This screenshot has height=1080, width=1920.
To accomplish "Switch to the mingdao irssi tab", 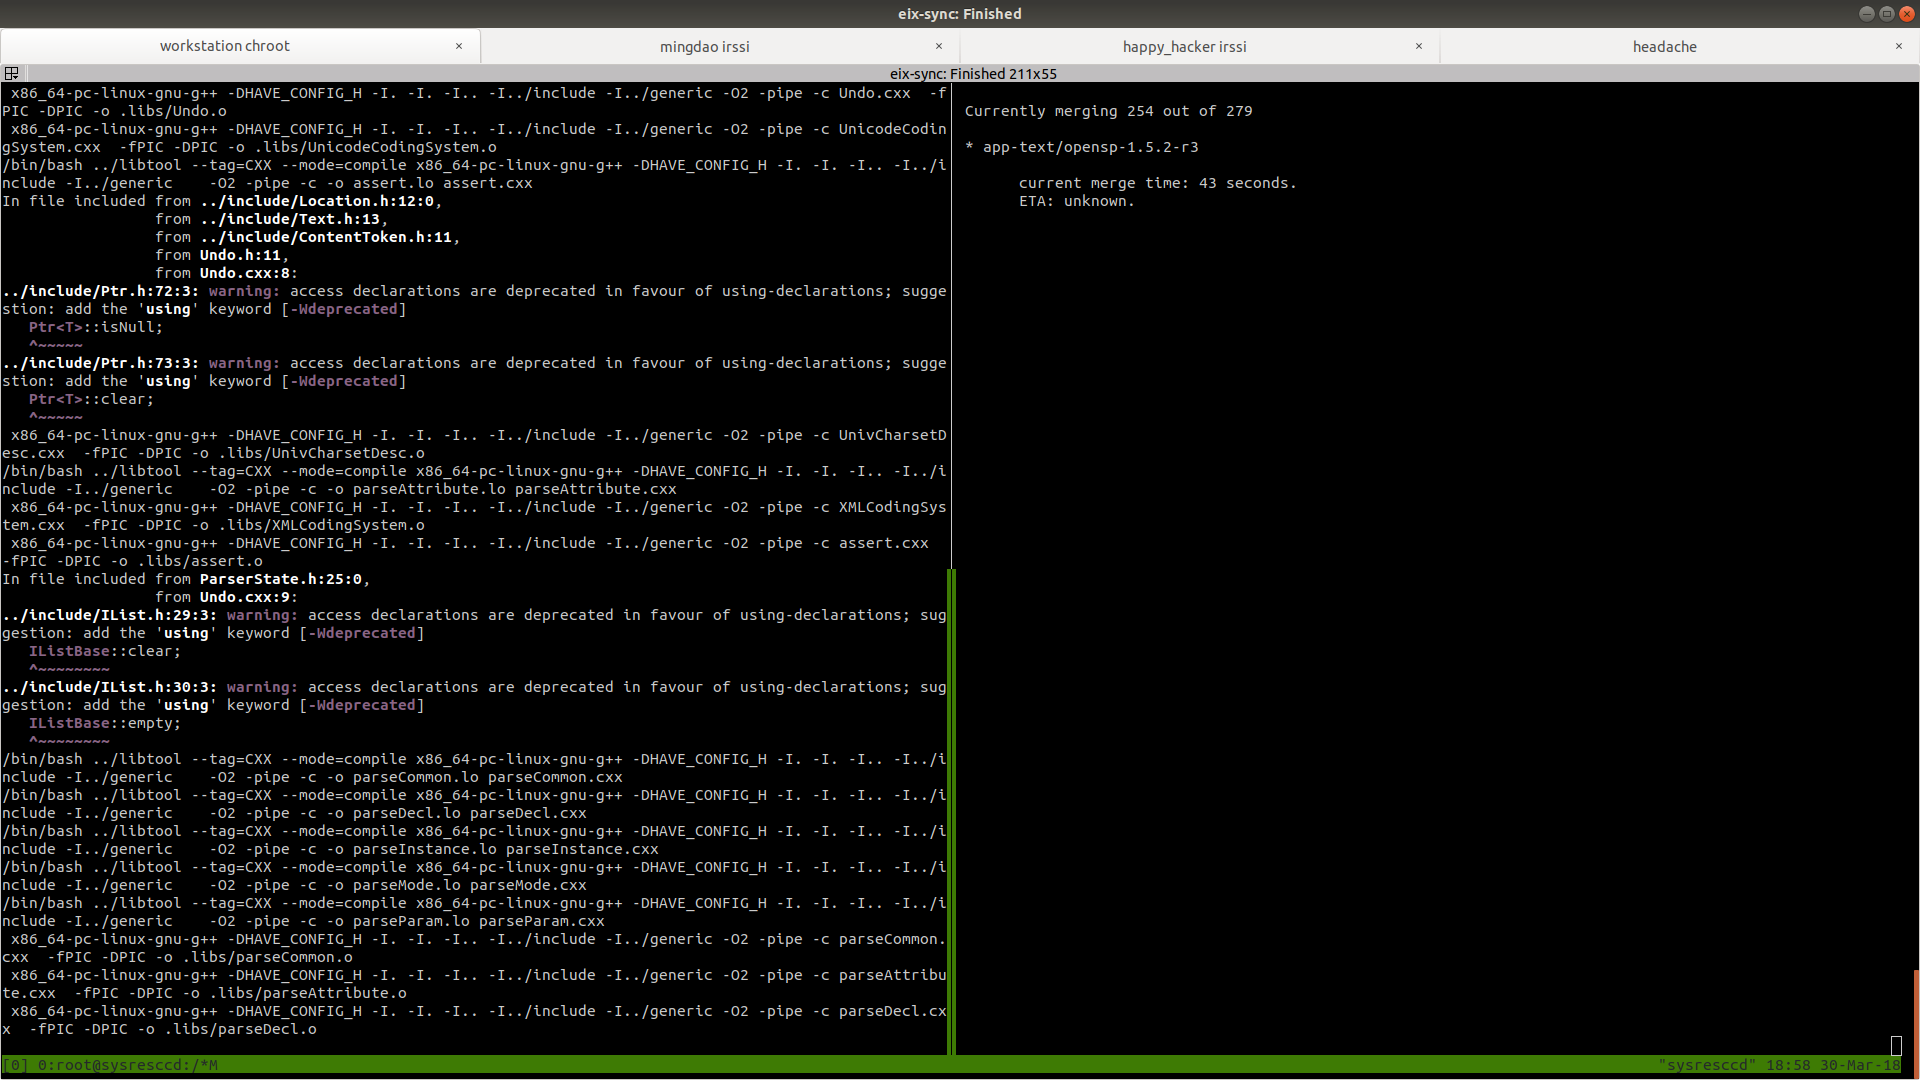I will 704,47.
